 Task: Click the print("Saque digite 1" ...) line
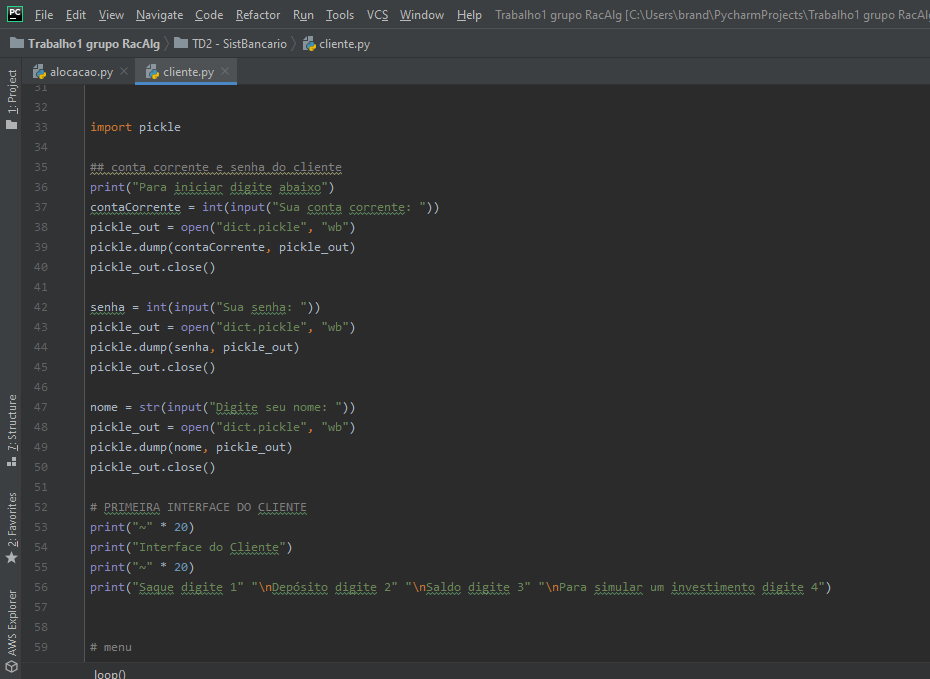(461, 587)
